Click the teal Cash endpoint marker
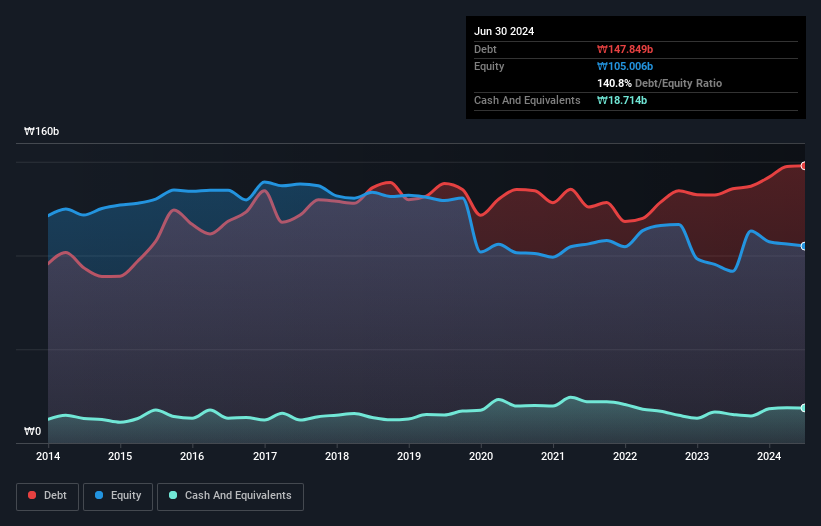The image size is (821, 526). tap(804, 408)
